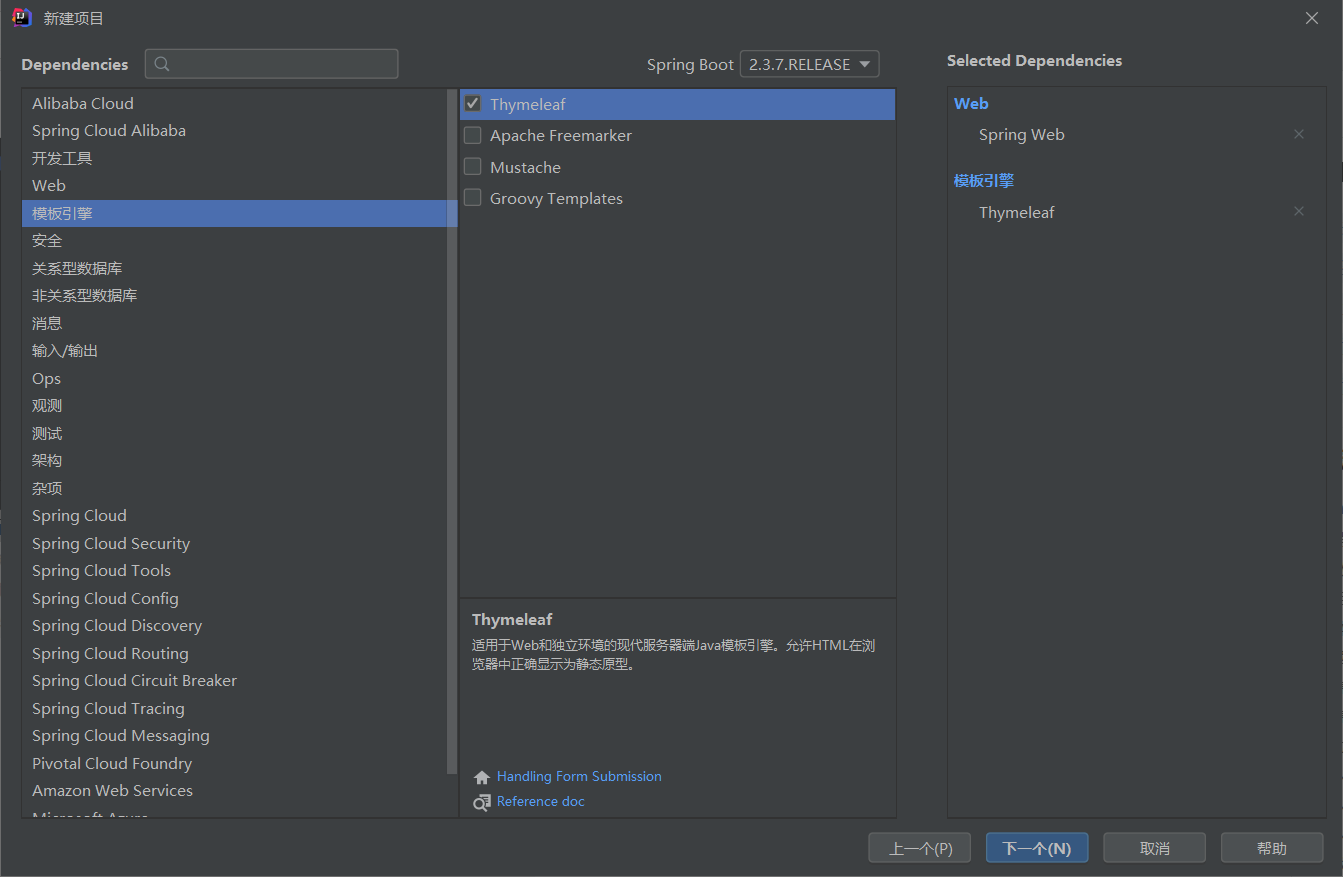Choose the Web category
The width and height of the screenshot is (1343, 877).
(234, 185)
